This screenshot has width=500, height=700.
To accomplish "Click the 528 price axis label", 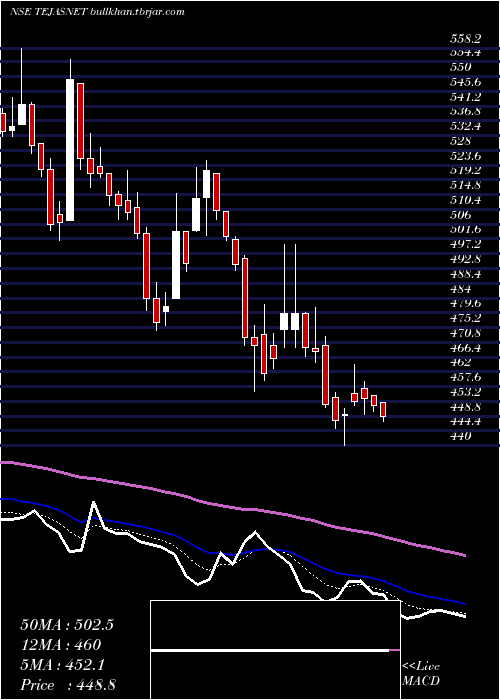I will [x=461, y=141].
